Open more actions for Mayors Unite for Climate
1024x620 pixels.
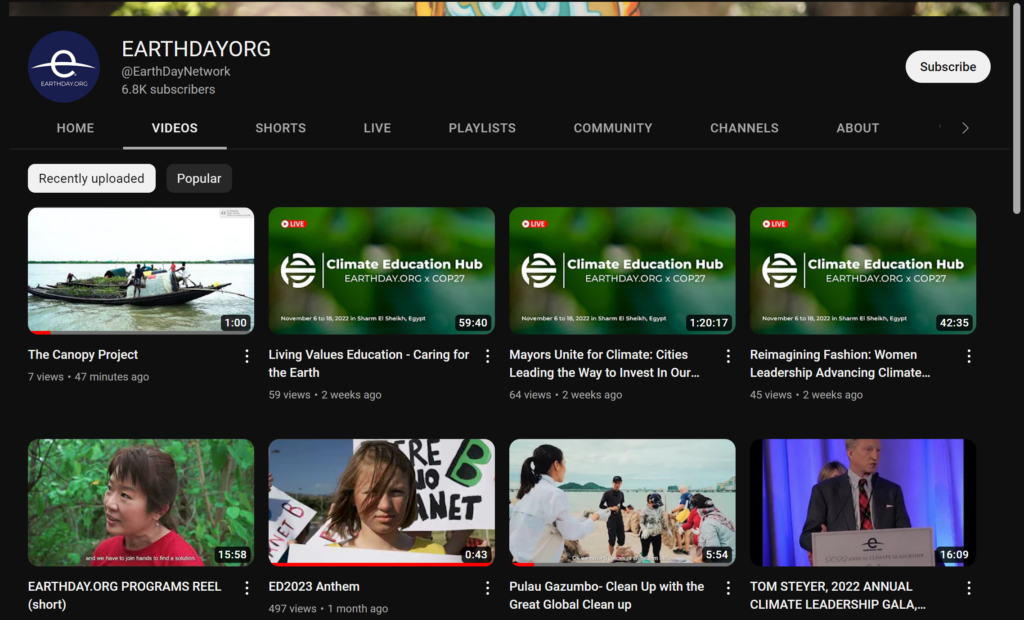(728, 356)
